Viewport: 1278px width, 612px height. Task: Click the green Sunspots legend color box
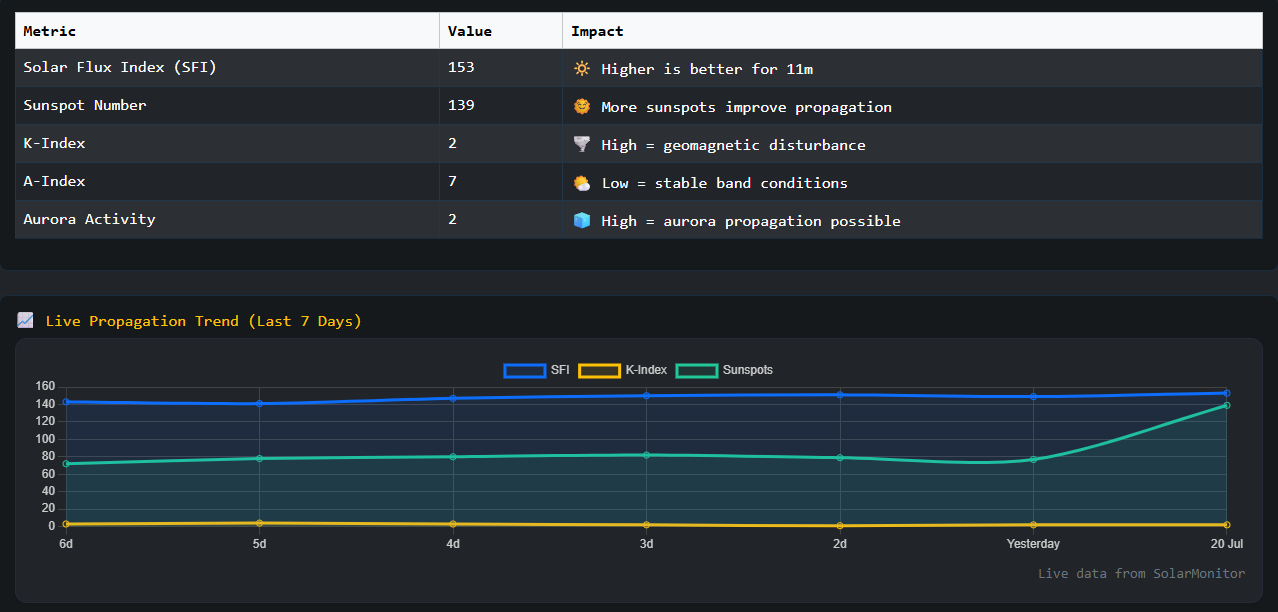click(697, 370)
